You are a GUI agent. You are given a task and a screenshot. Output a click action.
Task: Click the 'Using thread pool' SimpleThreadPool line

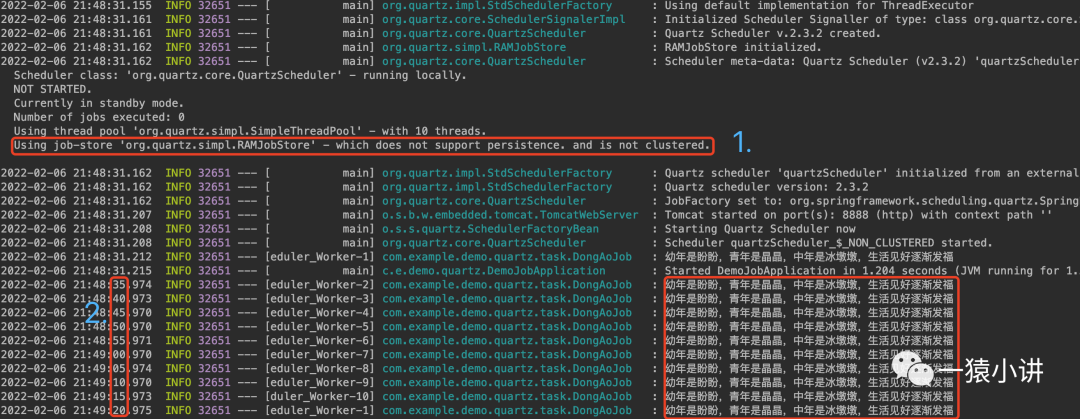(x=250, y=131)
